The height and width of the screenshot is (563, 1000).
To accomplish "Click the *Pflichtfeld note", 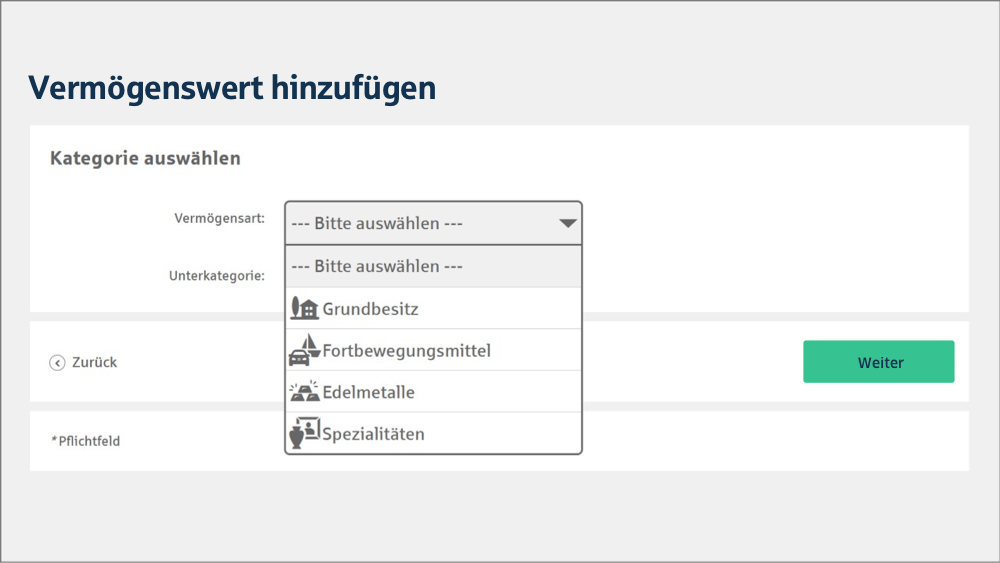I will click(x=85, y=441).
